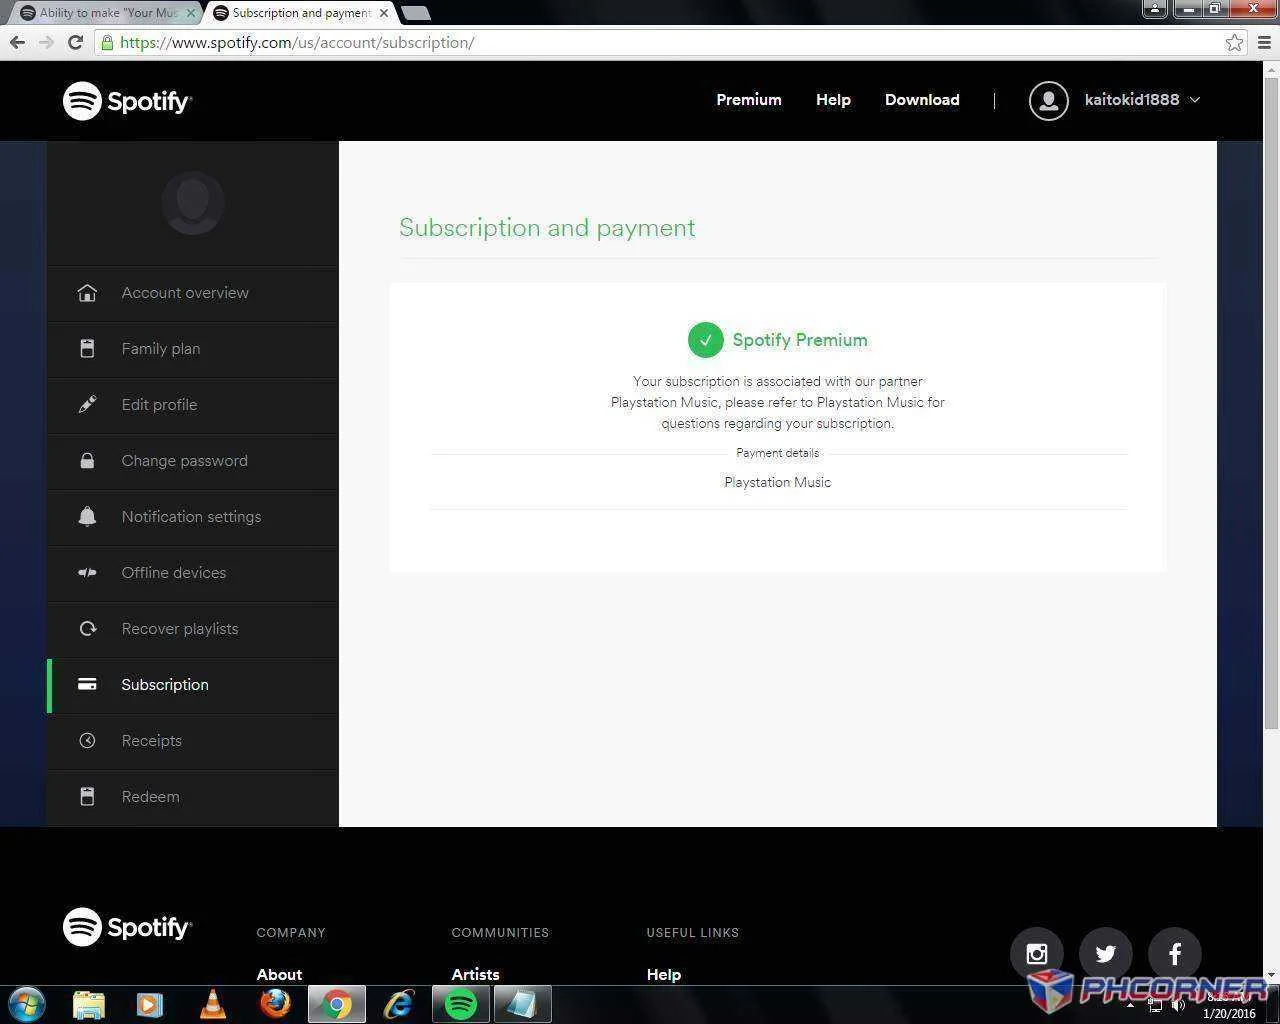Open the Artists footer link

click(475, 974)
